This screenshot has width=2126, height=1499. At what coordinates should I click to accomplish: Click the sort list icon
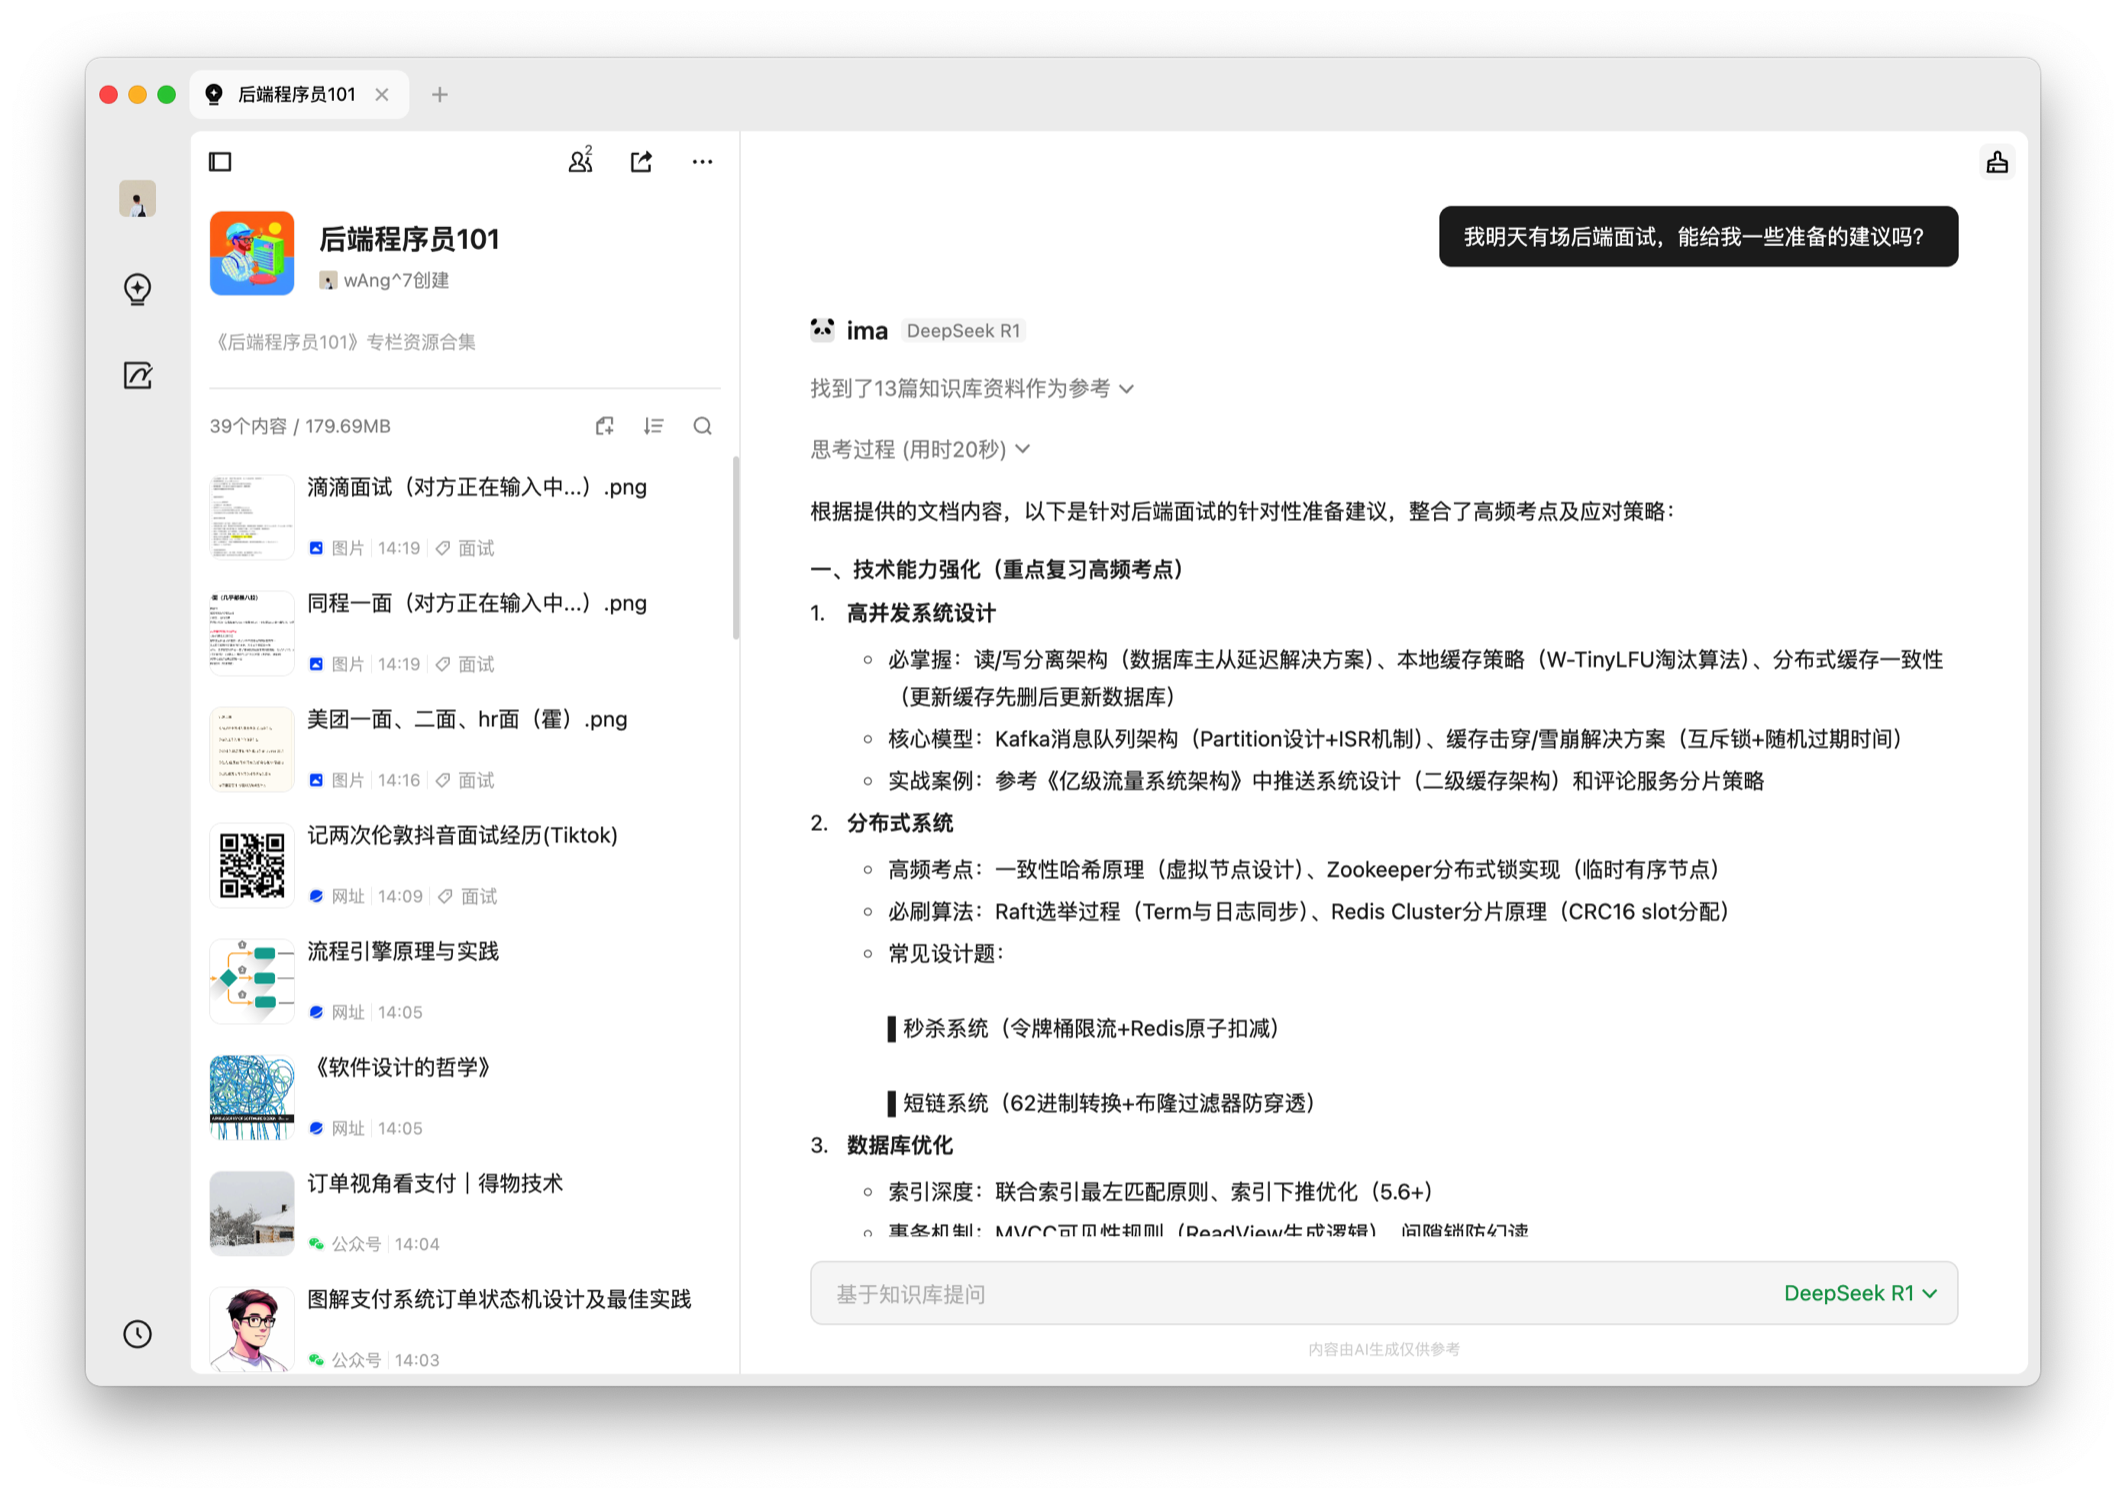click(x=654, y=426)
